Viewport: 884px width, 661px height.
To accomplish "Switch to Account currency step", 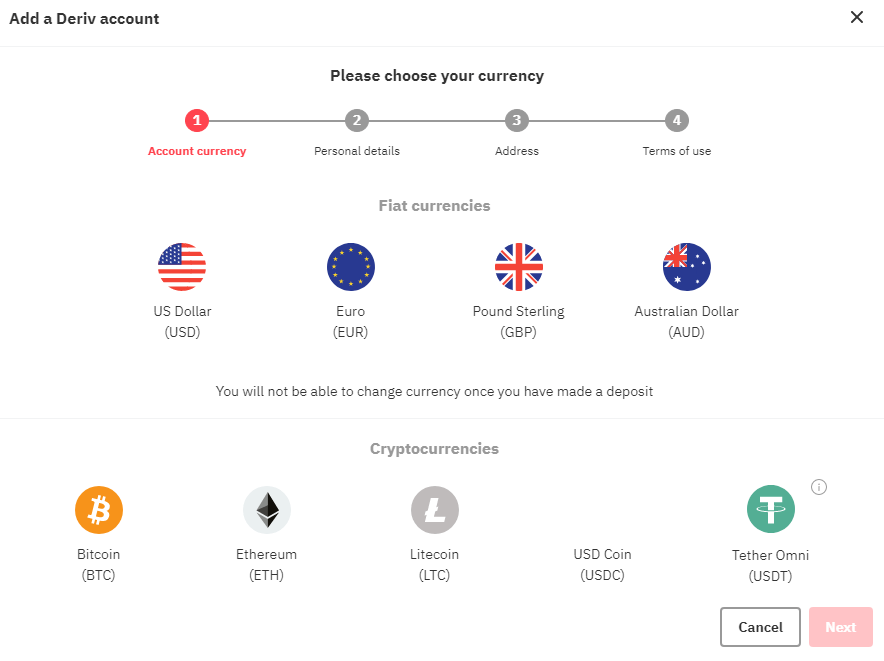I will click(x=197, y=151).
